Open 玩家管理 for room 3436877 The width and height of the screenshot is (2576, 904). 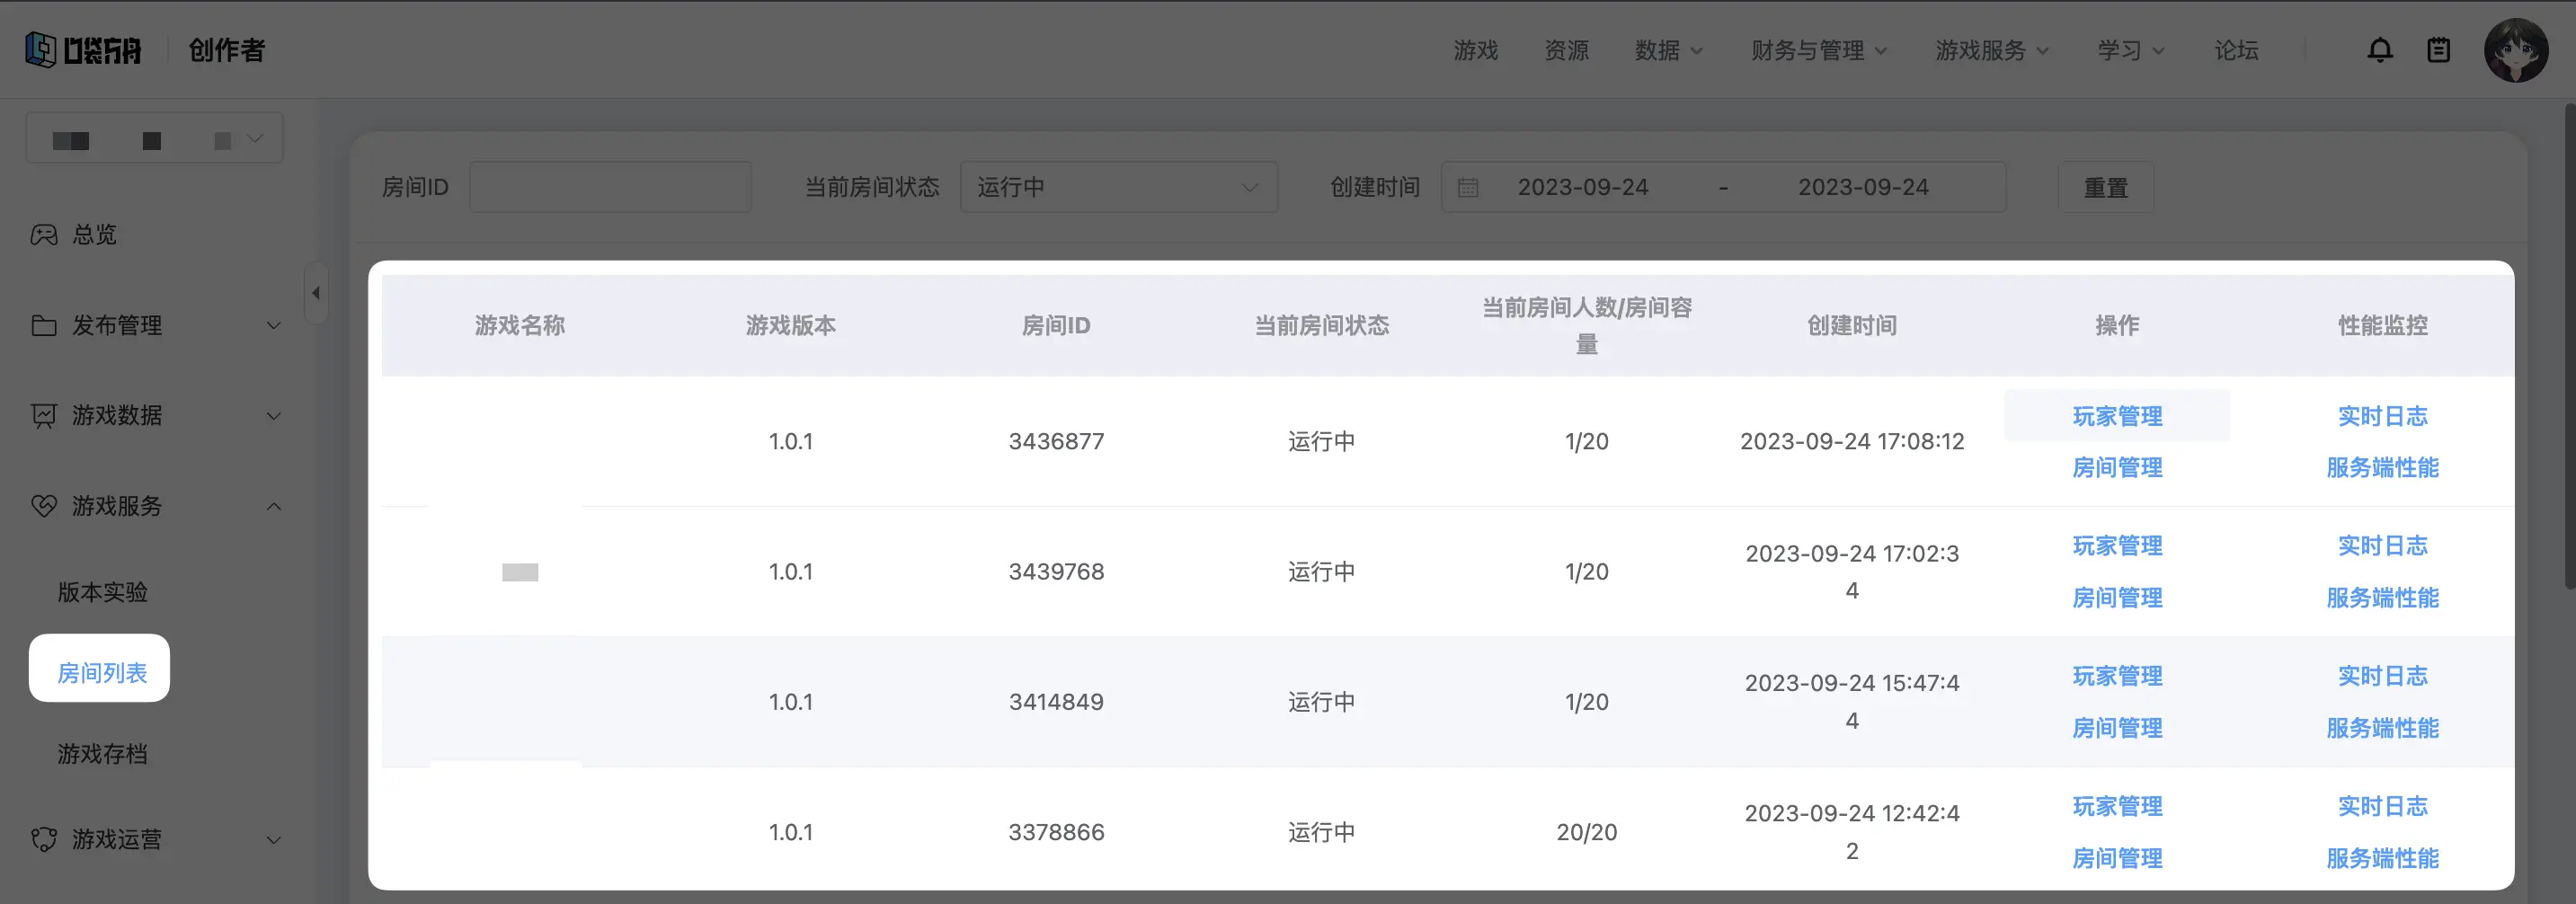click(x=2117, y=416)
